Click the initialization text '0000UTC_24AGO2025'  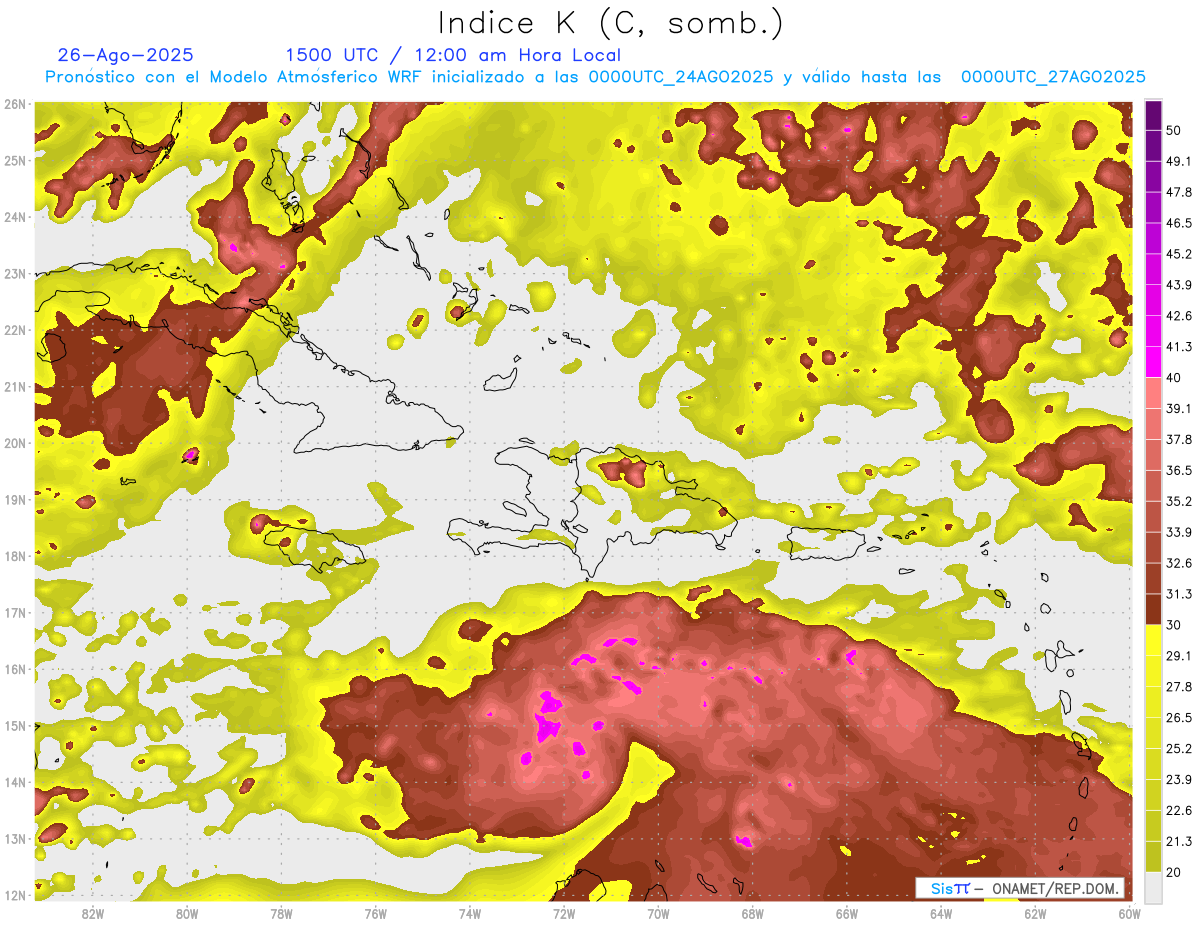point(681,77)
